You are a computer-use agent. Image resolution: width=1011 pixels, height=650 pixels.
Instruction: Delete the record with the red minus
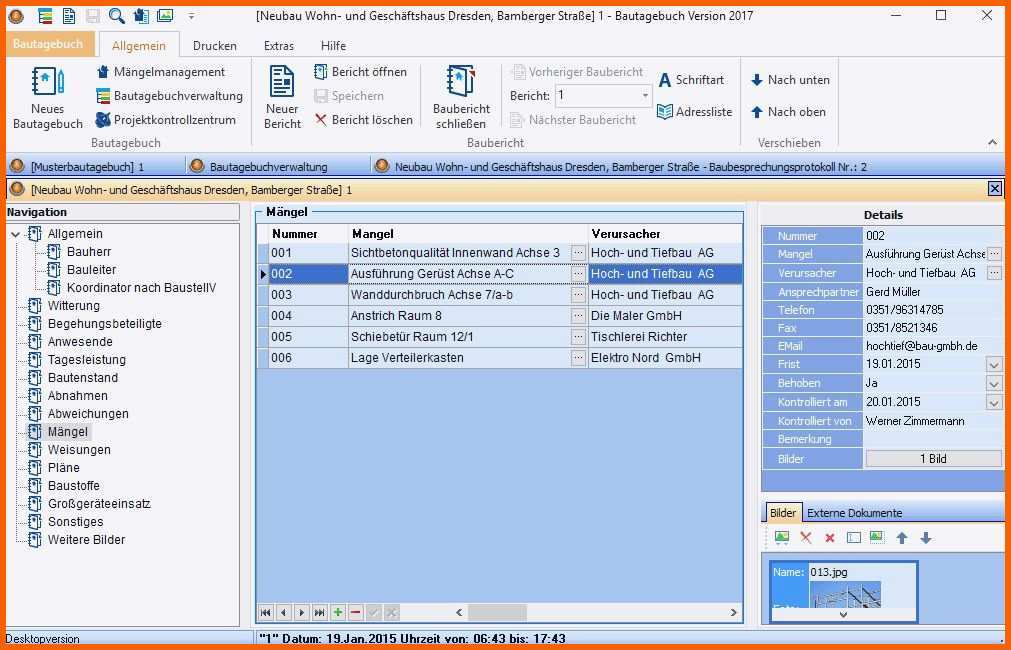click(356, 612)
